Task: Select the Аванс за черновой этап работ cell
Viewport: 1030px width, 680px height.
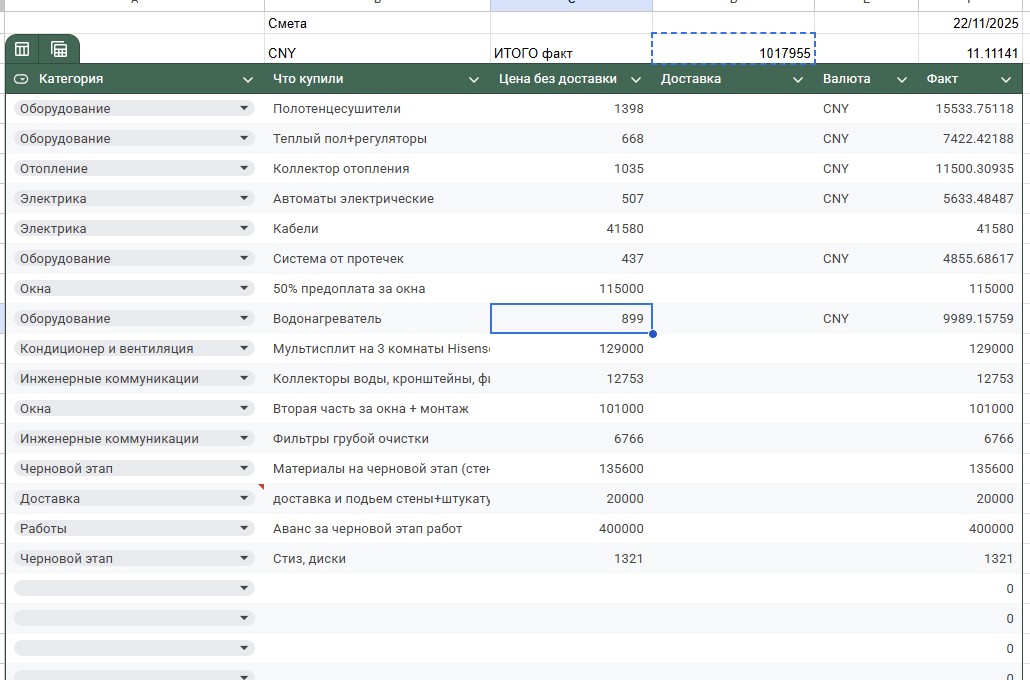Action: 378,528
